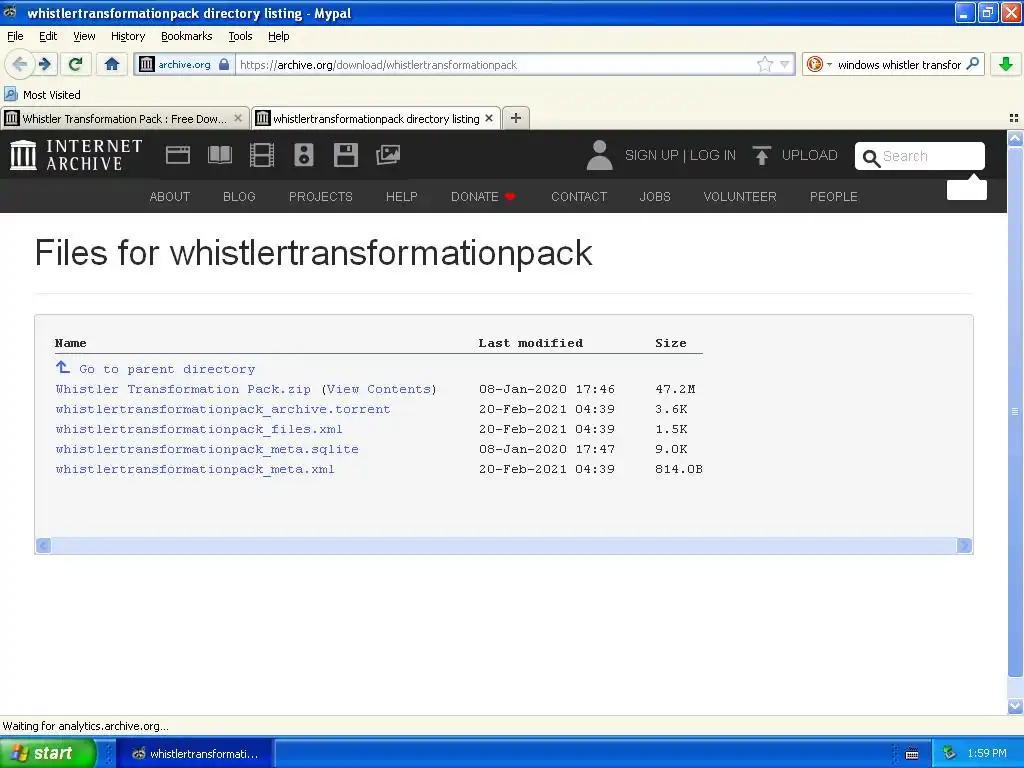Viewport: 1024px width, 768px height.
Task: Open the Audio speaker icon
Action: [x=304, y=155]
